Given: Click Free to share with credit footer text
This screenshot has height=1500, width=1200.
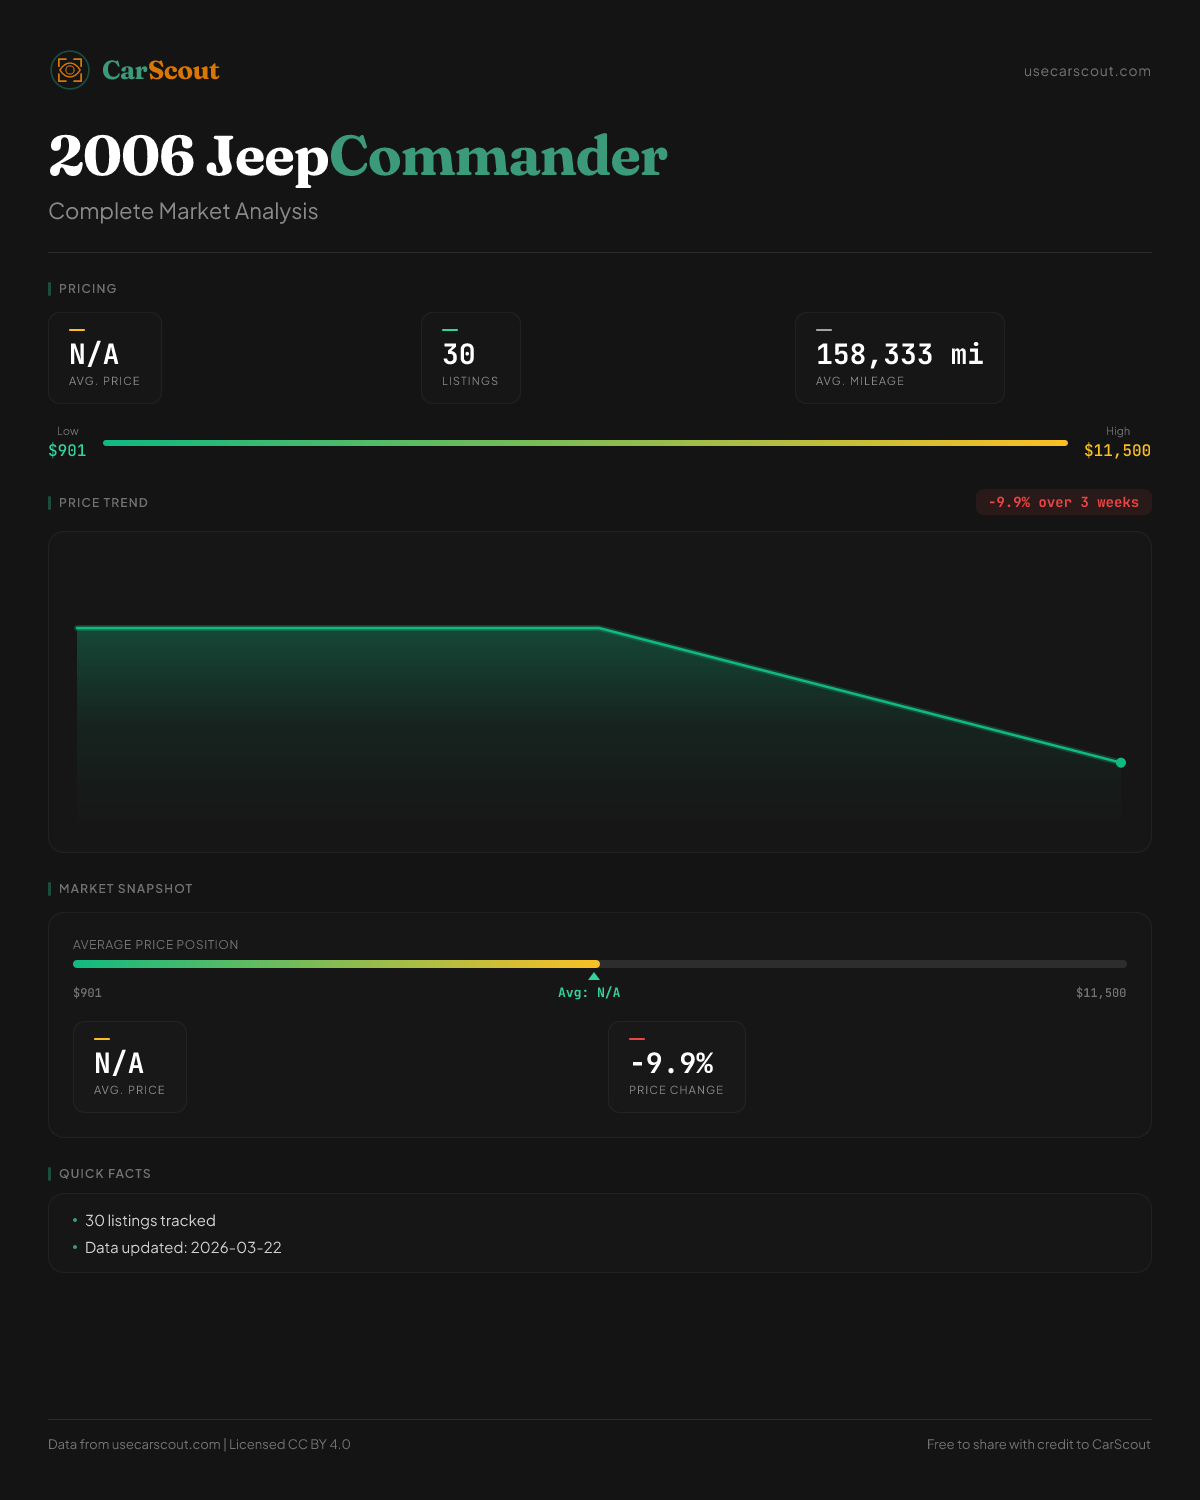Looking at the screenshot, I should click(1038, 1444).
